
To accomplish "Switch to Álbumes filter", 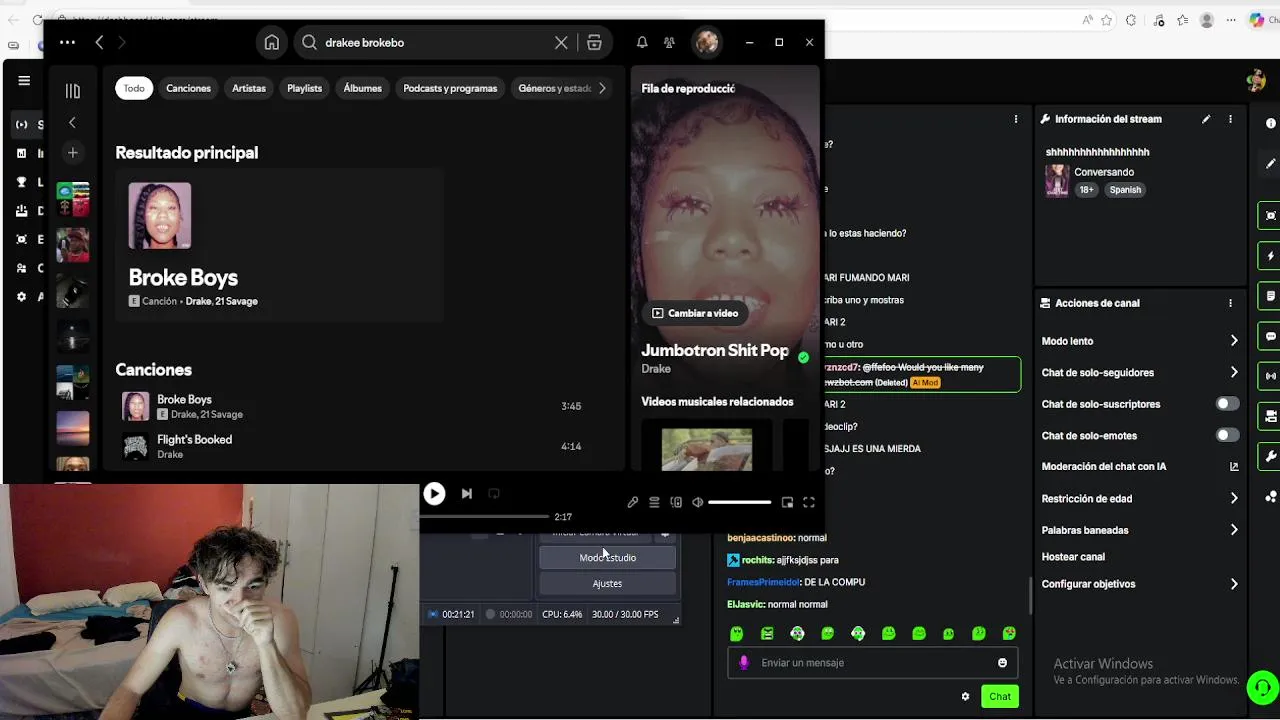I will tap(362, 88).
